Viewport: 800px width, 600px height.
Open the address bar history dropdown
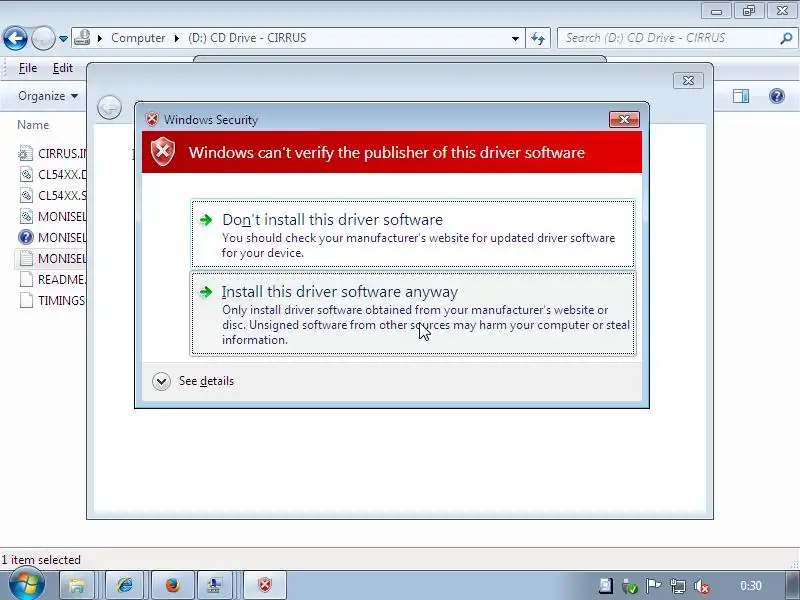515,38
